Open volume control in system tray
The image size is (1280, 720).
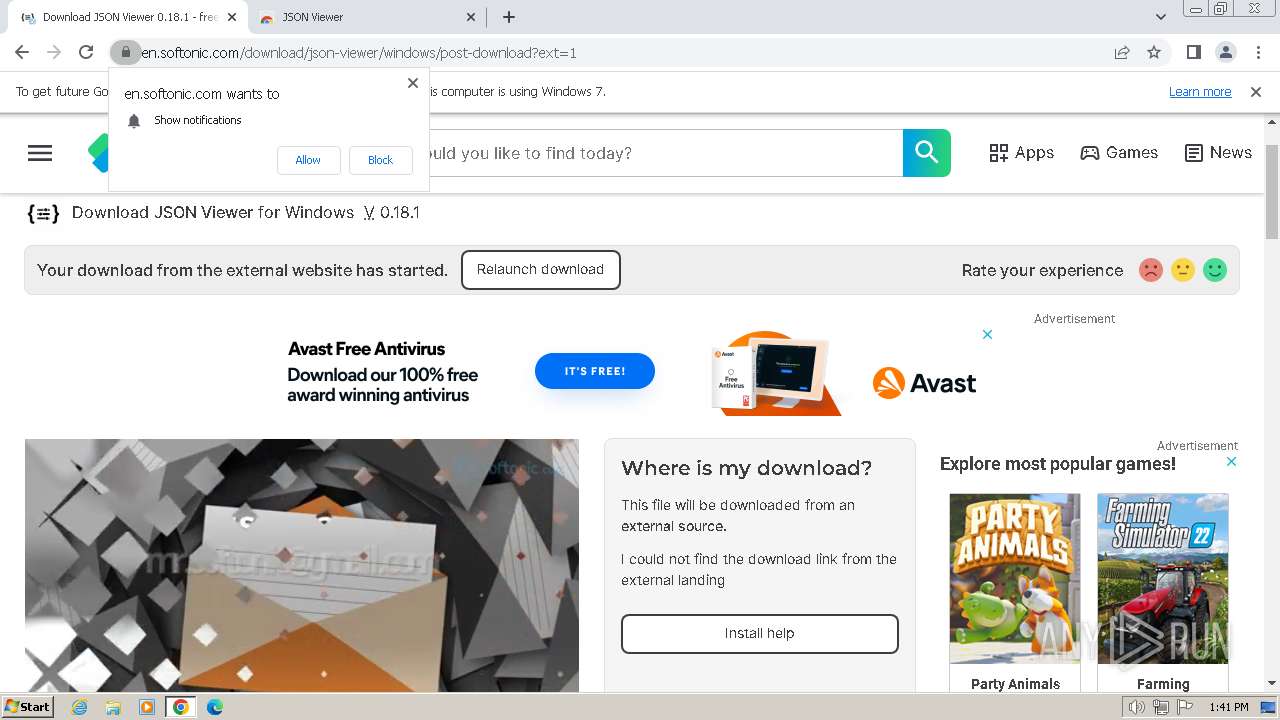pyautogui.click(x=1137, y=707)
